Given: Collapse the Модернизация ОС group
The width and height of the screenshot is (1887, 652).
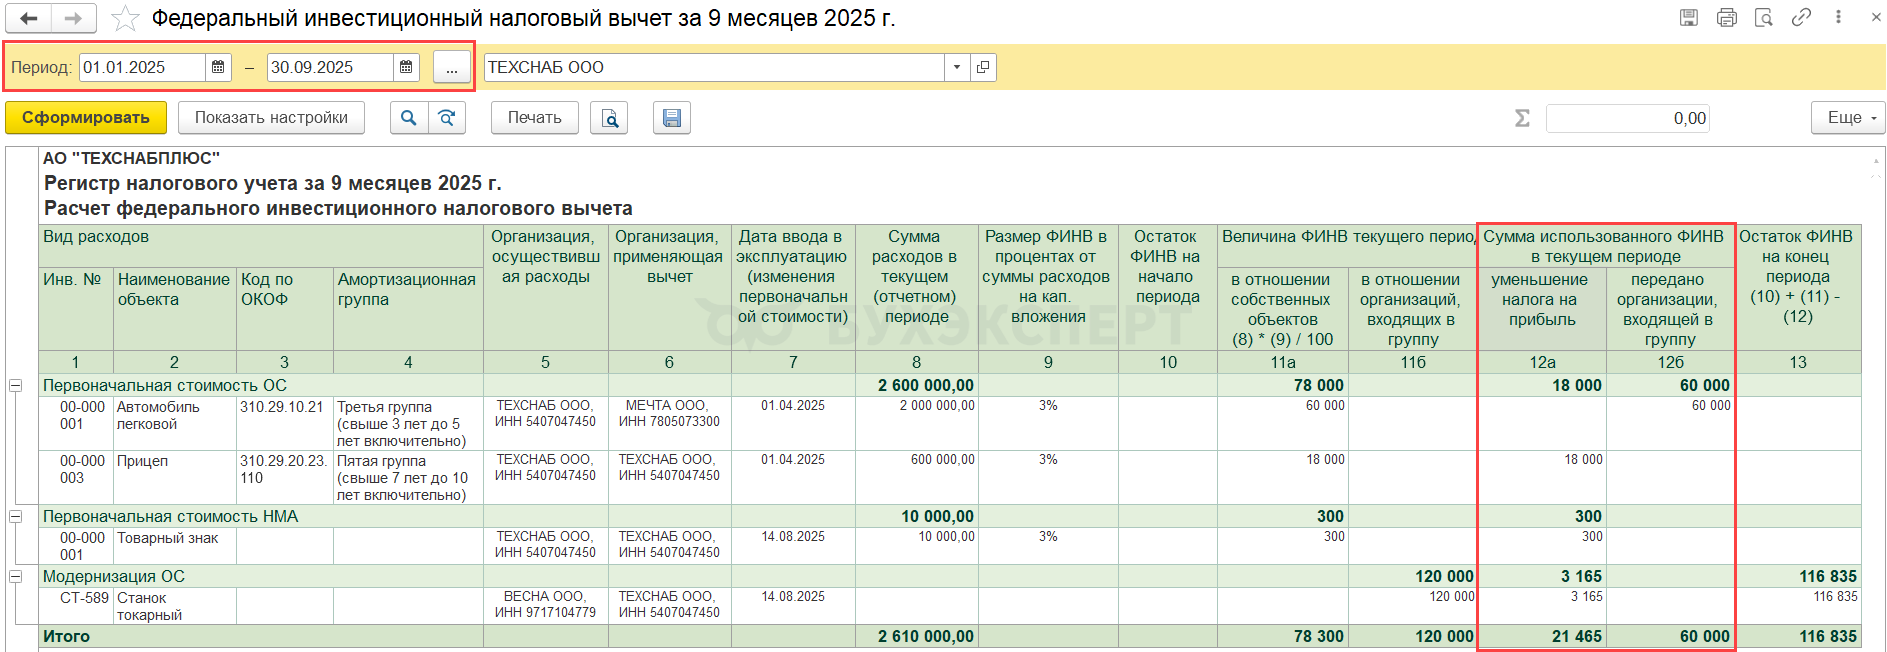Looking at the screenshot, I should pos(16,577).
